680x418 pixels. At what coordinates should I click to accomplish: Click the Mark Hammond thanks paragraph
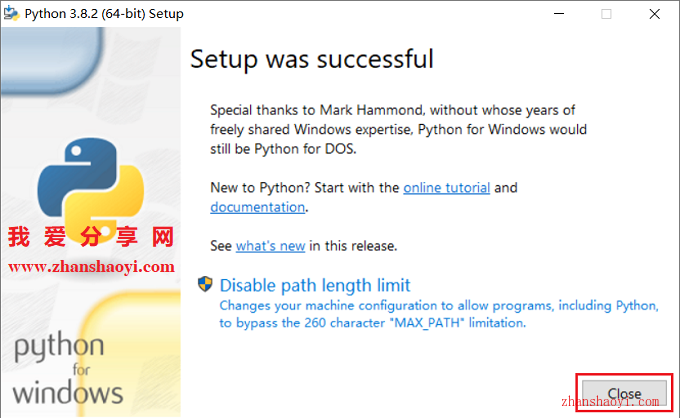[x=398, y=130]
